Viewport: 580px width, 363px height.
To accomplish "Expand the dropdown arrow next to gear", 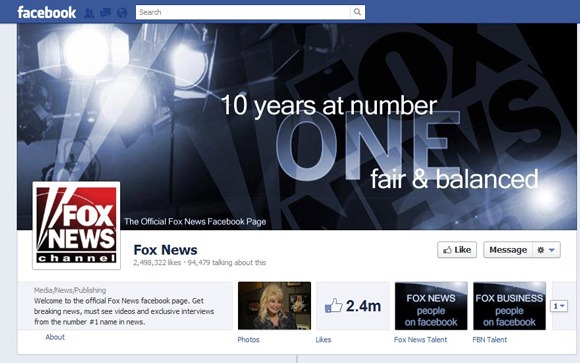I will coord(552,250).
